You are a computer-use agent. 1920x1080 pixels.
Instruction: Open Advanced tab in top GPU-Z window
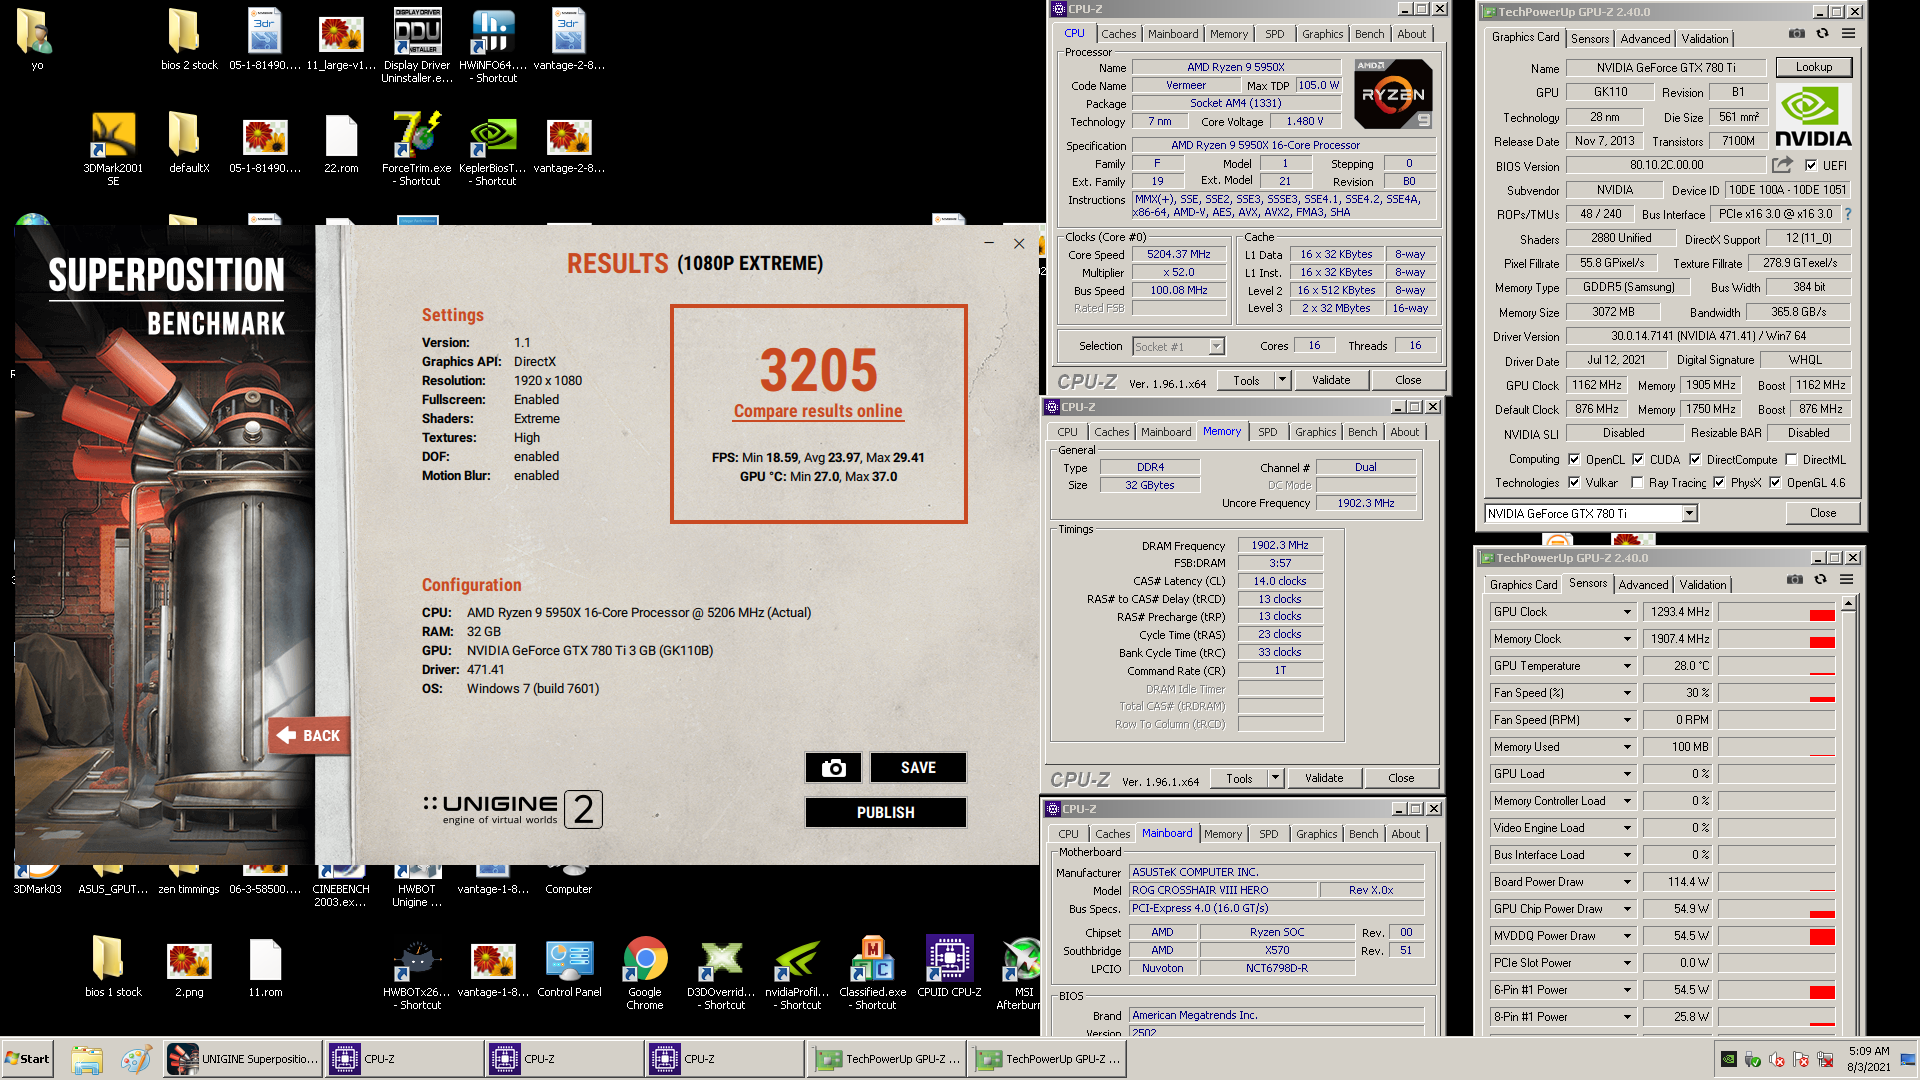coord(1645,39)
